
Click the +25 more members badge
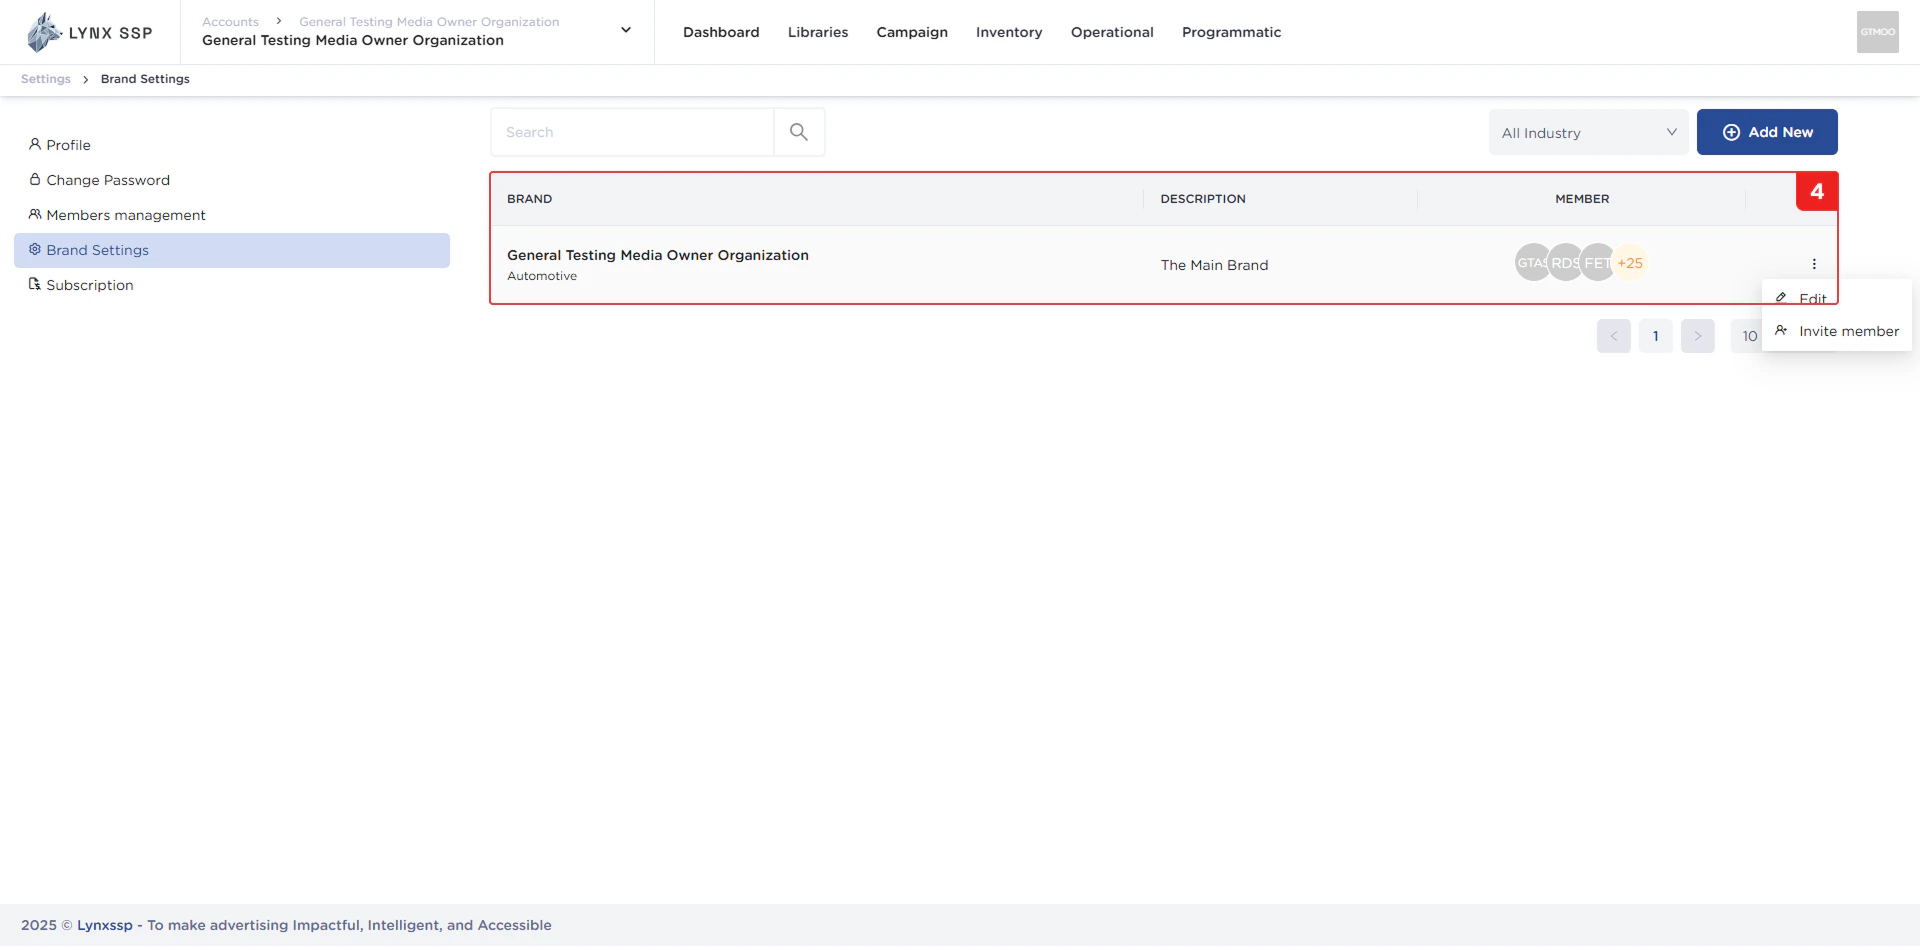[x=1630, y=263]
